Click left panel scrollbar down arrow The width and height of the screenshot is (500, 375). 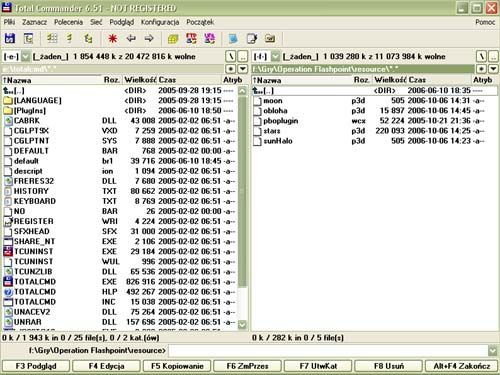(x=243, y=324)
